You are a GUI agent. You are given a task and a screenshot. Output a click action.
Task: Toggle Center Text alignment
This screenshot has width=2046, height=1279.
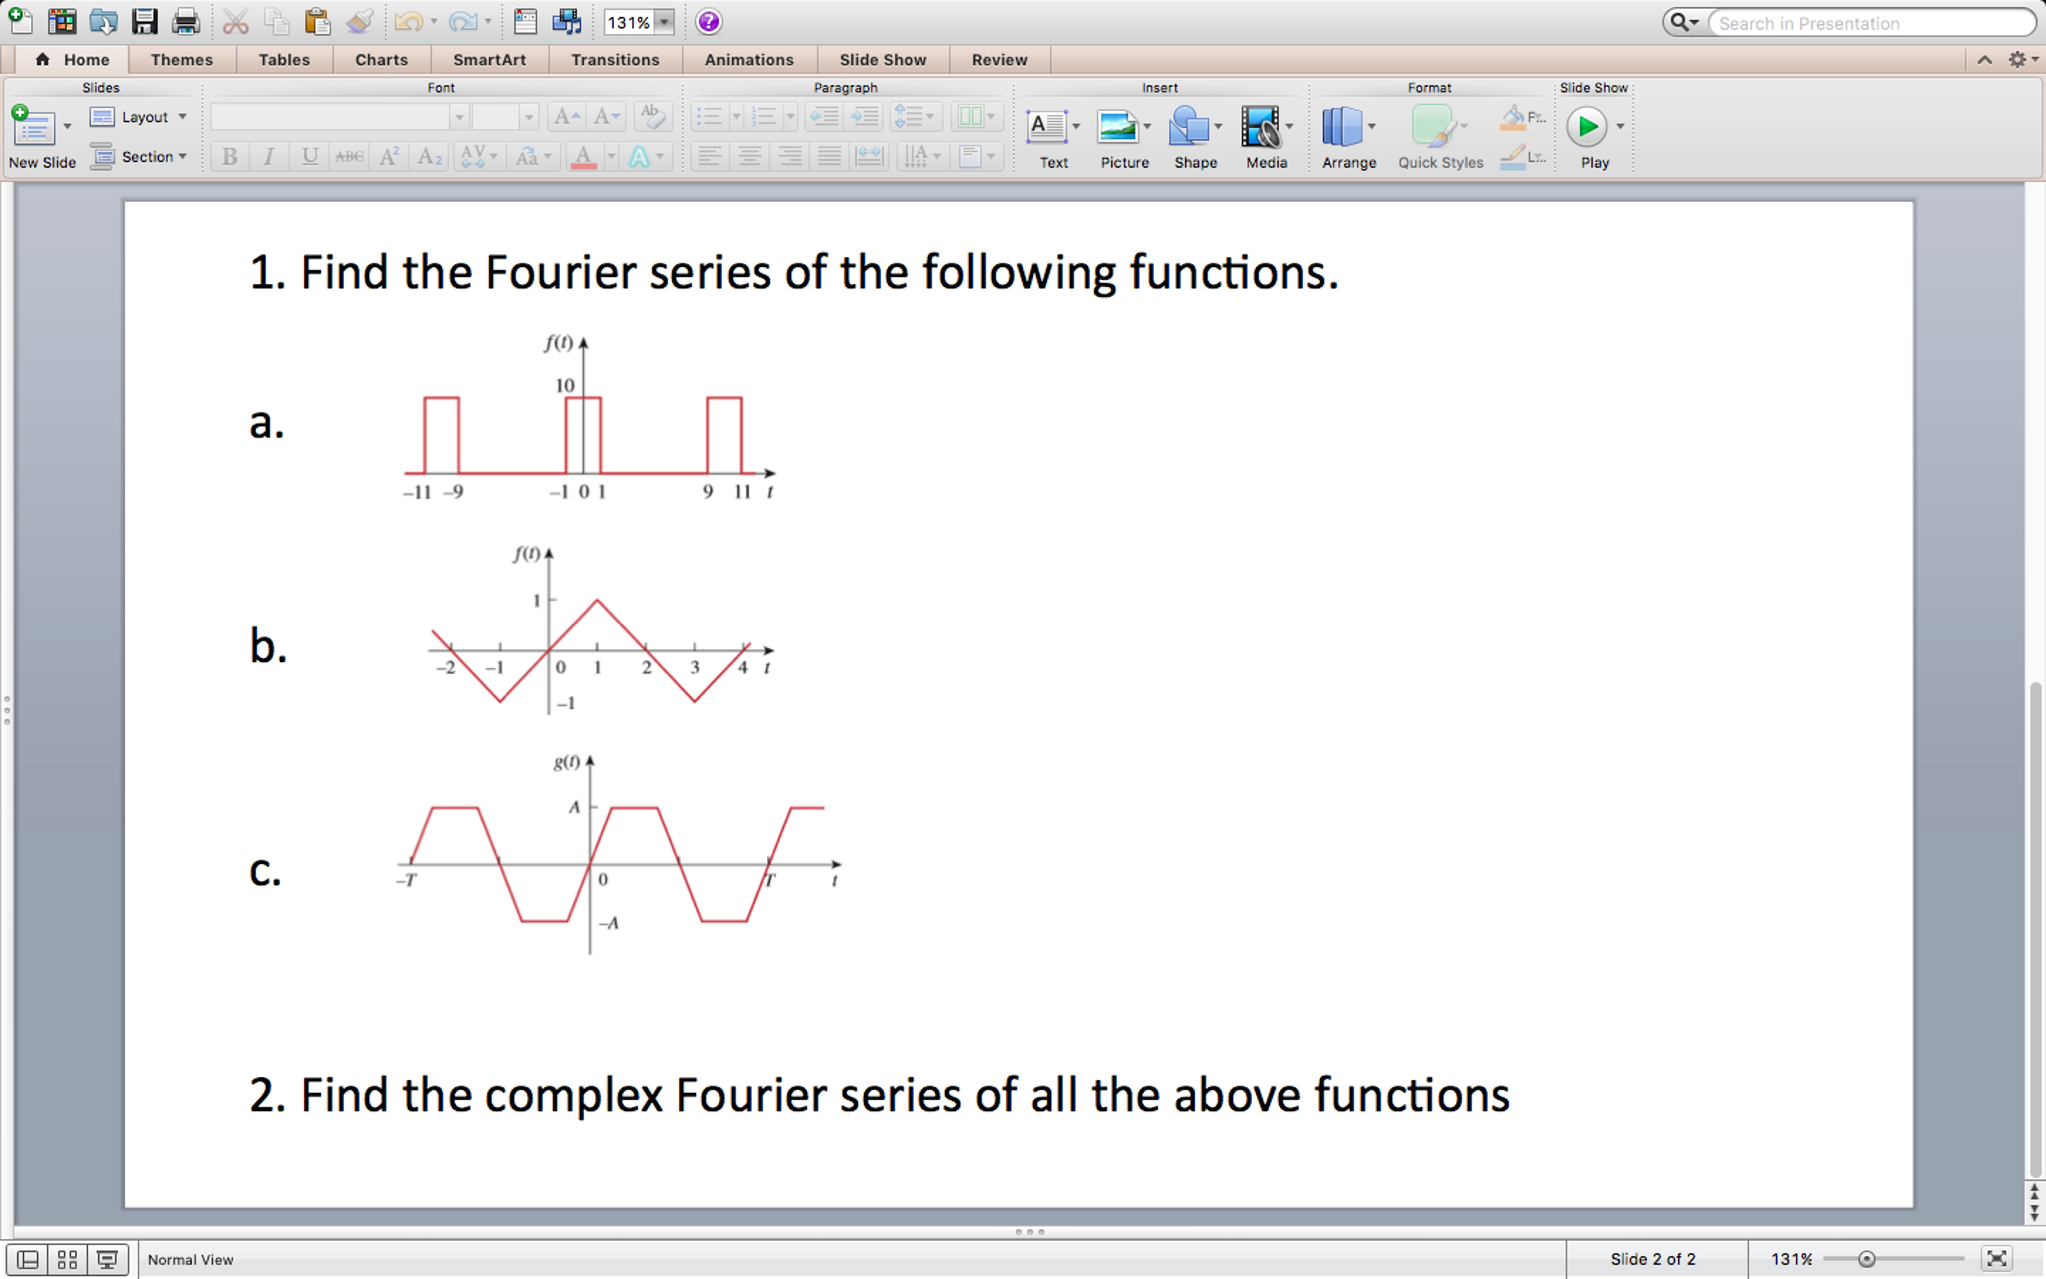click(749, 156)
